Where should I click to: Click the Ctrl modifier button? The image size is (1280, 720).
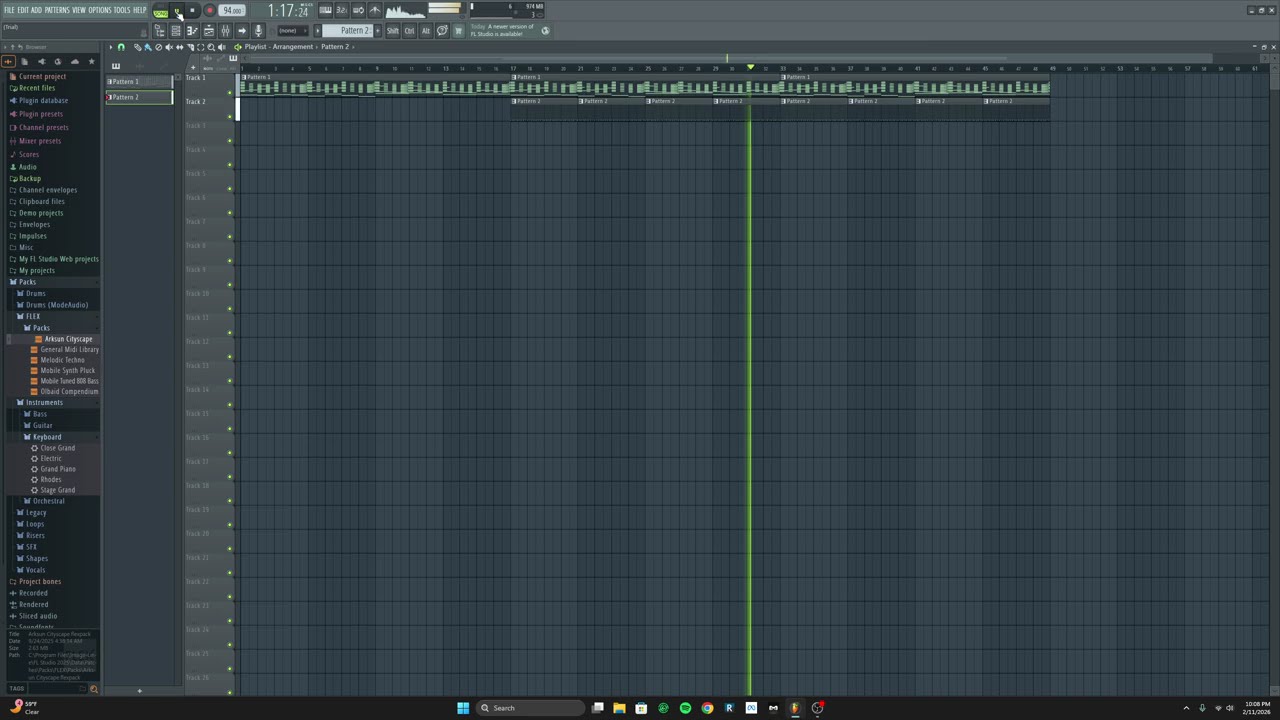coord(409,31)
